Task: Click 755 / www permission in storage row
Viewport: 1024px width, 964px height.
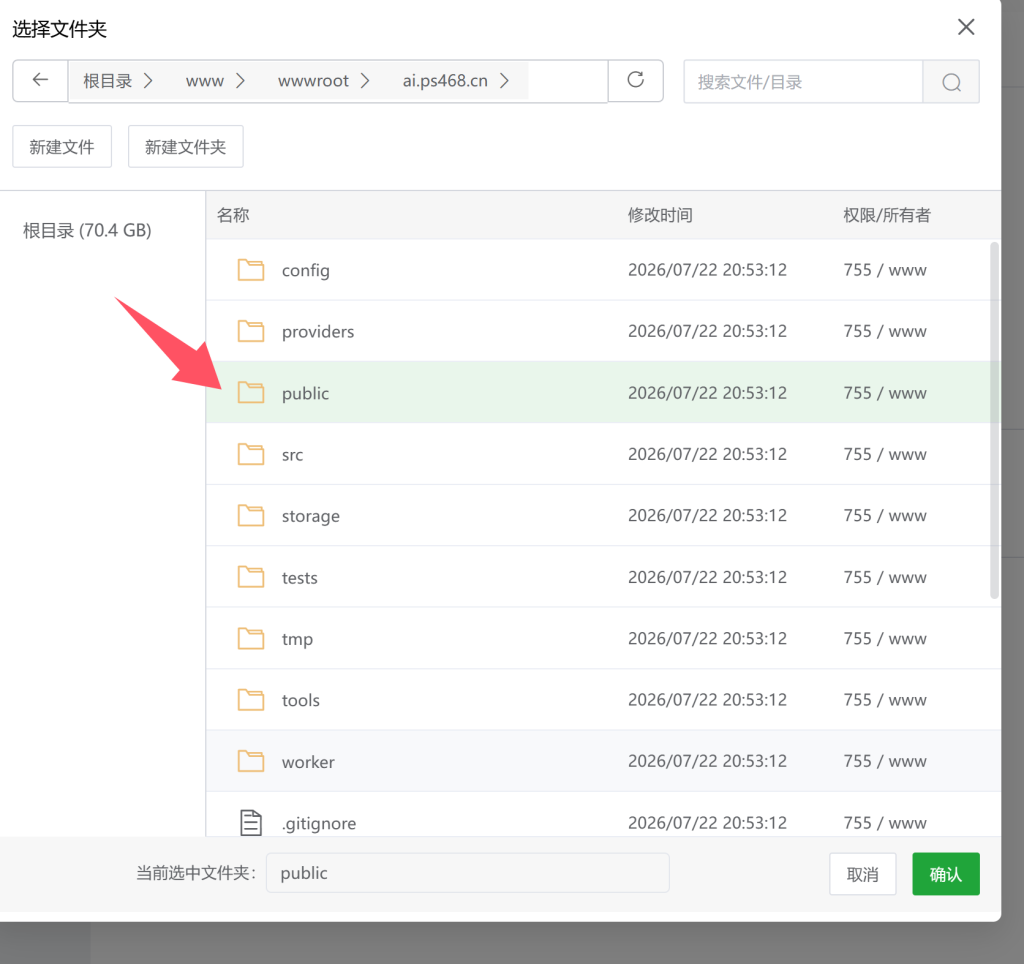Action: [x=885, y=515]
